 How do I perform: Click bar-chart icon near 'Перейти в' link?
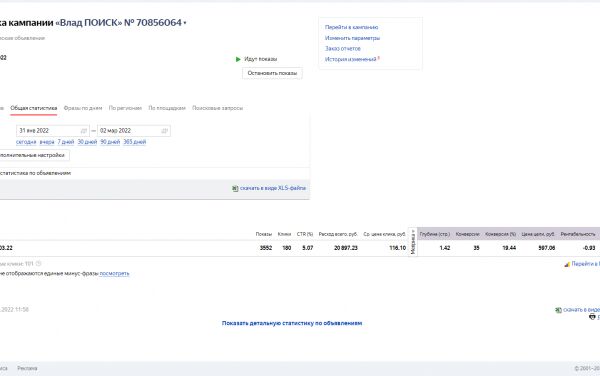[567, 264]
